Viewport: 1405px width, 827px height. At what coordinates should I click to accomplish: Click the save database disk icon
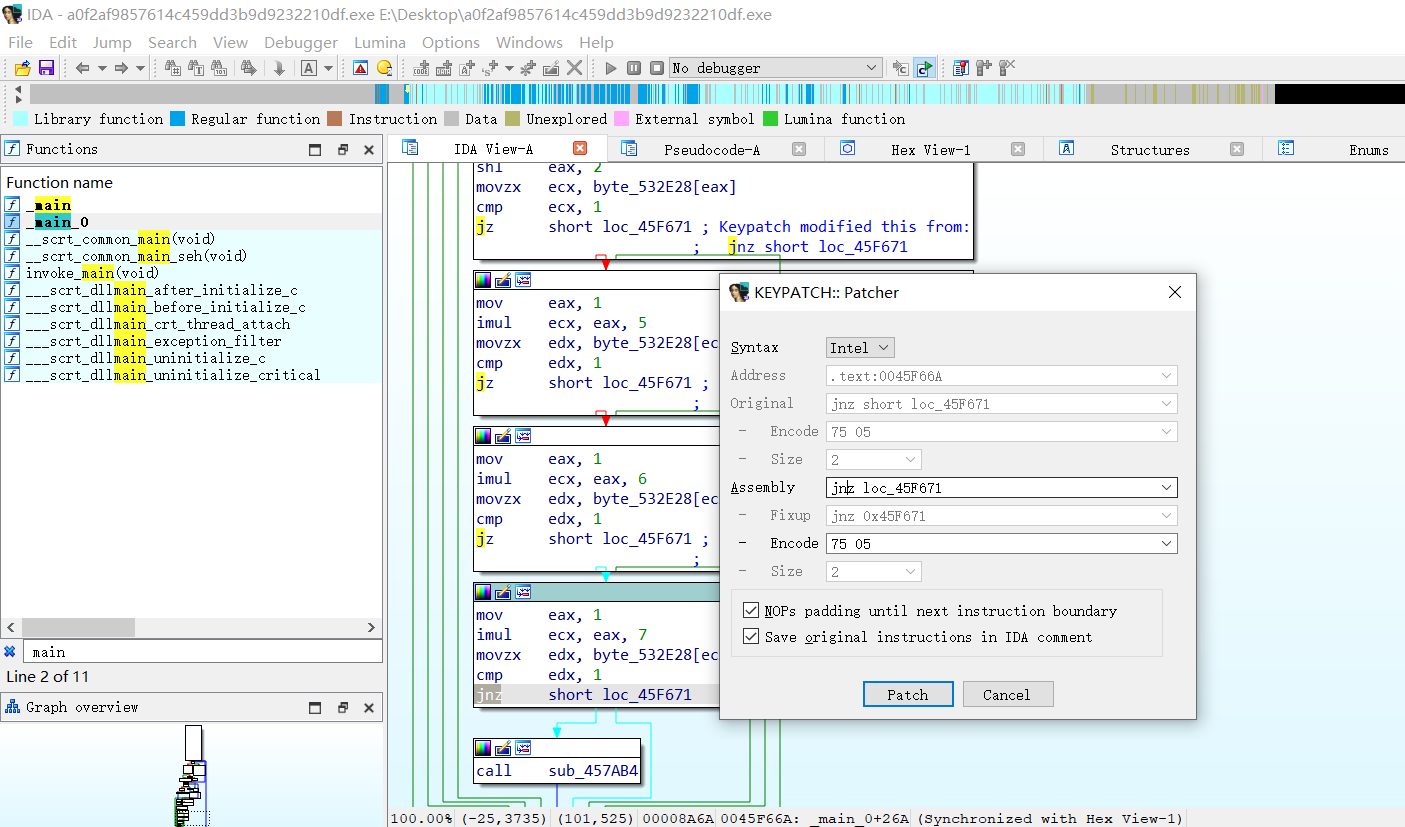(46, 68)
